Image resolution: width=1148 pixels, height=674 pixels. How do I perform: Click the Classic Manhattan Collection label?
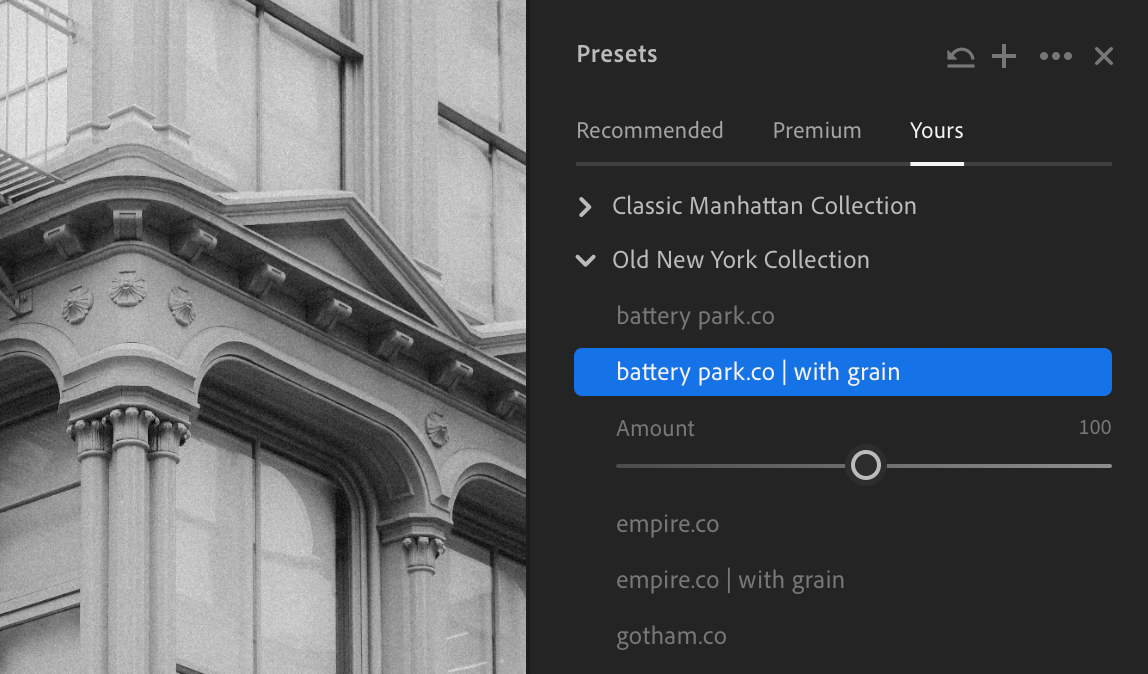pos(764,206)
